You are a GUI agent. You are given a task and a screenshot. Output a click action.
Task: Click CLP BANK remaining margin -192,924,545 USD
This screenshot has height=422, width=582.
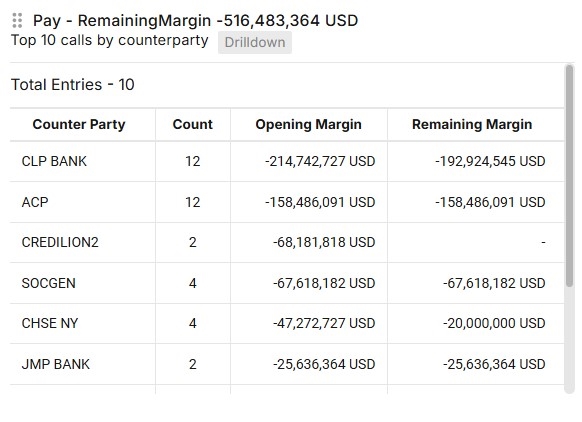click(x=490, y=161)
